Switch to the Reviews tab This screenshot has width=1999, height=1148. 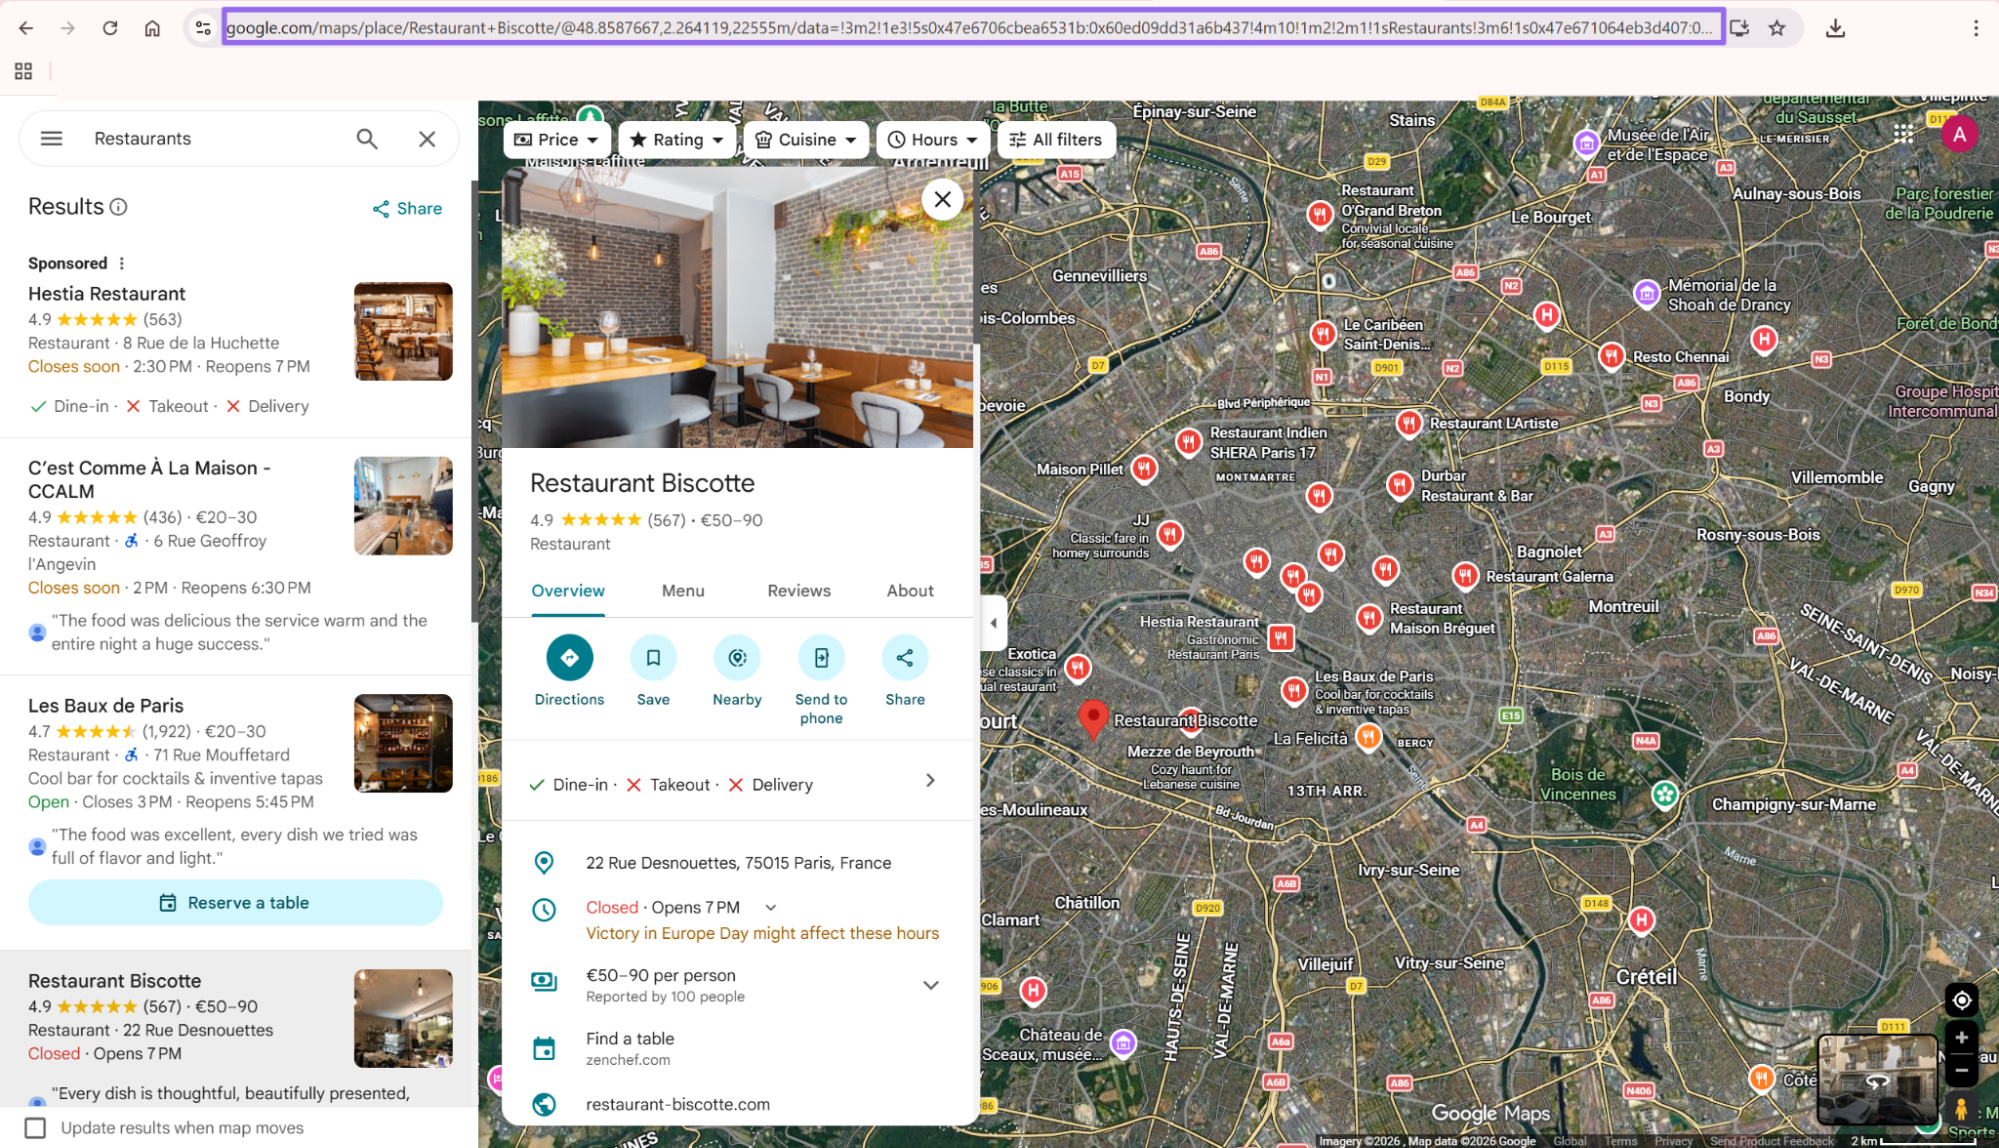click(x=799, y=591)
